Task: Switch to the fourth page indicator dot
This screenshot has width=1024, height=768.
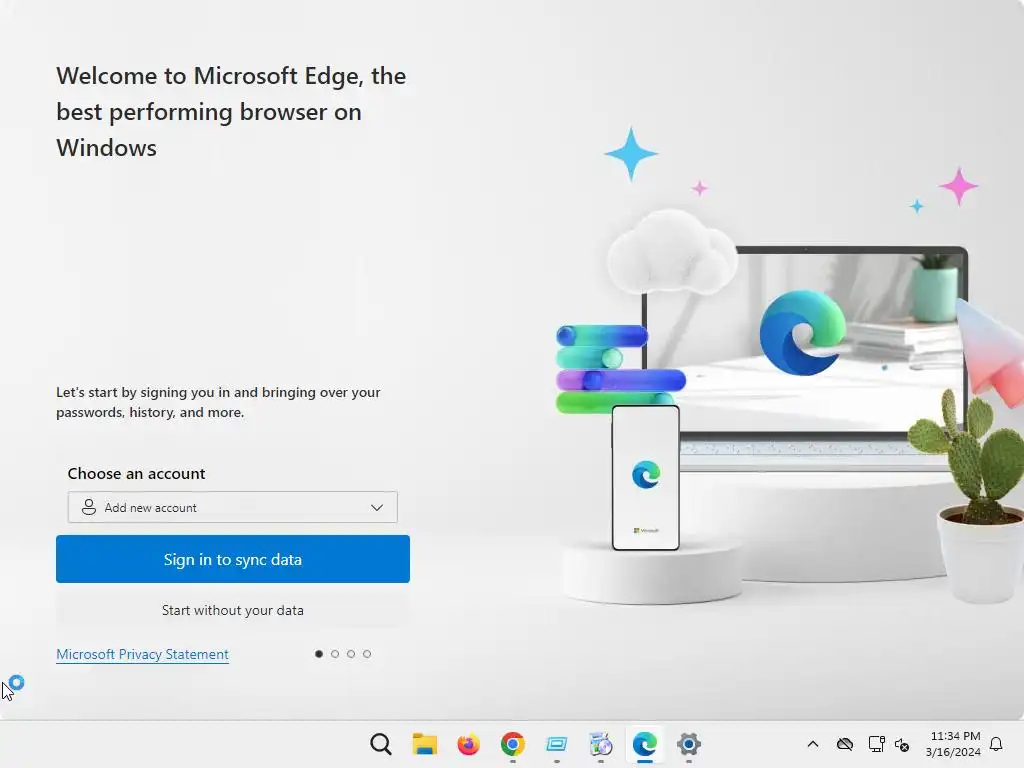Action: coord(367,654)
